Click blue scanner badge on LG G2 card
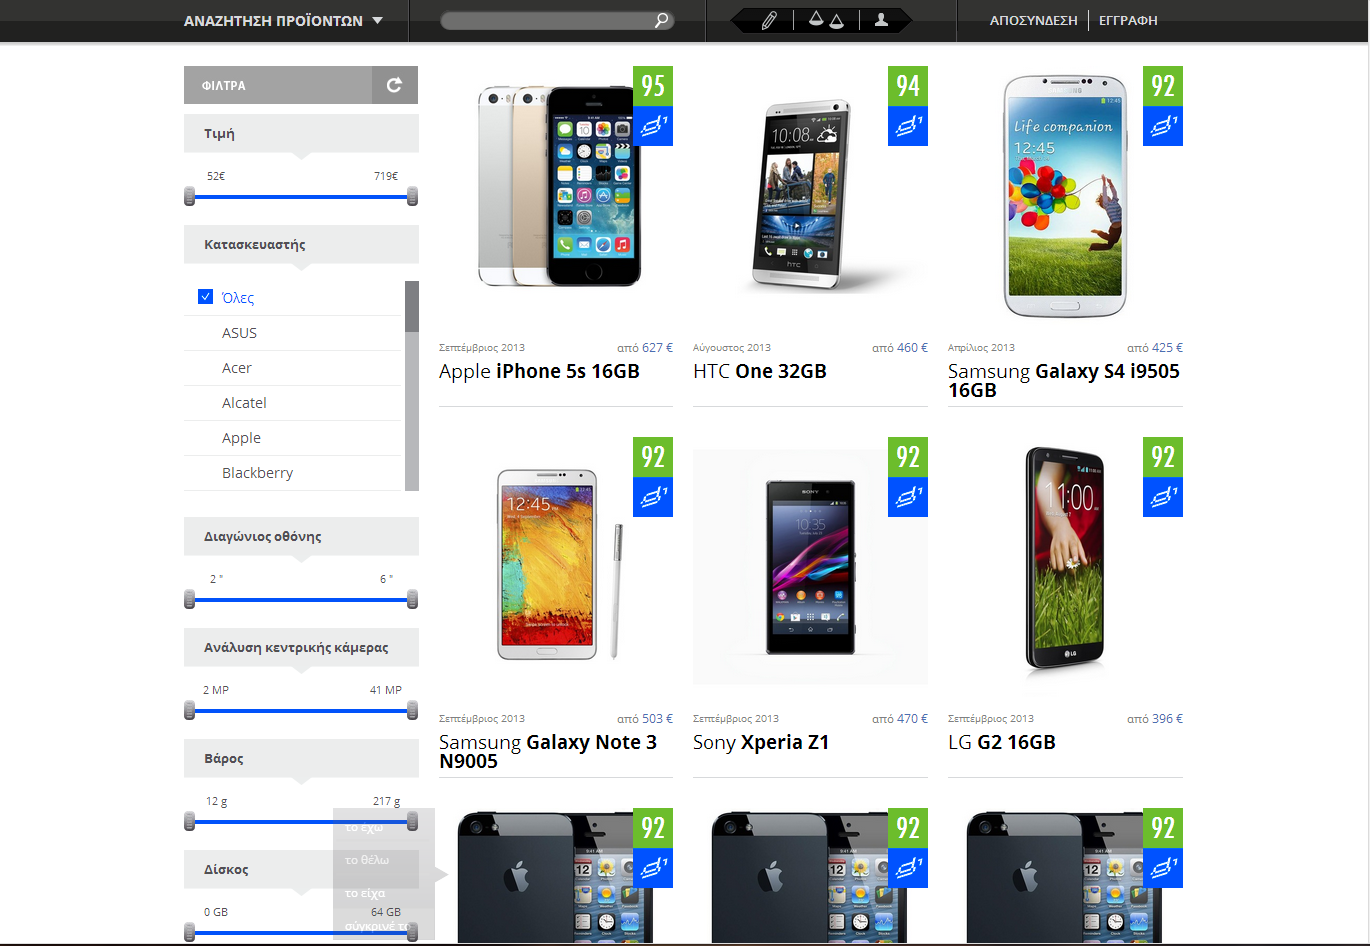Screen dimensions: 1370x946 click(x=1163, y=497)
